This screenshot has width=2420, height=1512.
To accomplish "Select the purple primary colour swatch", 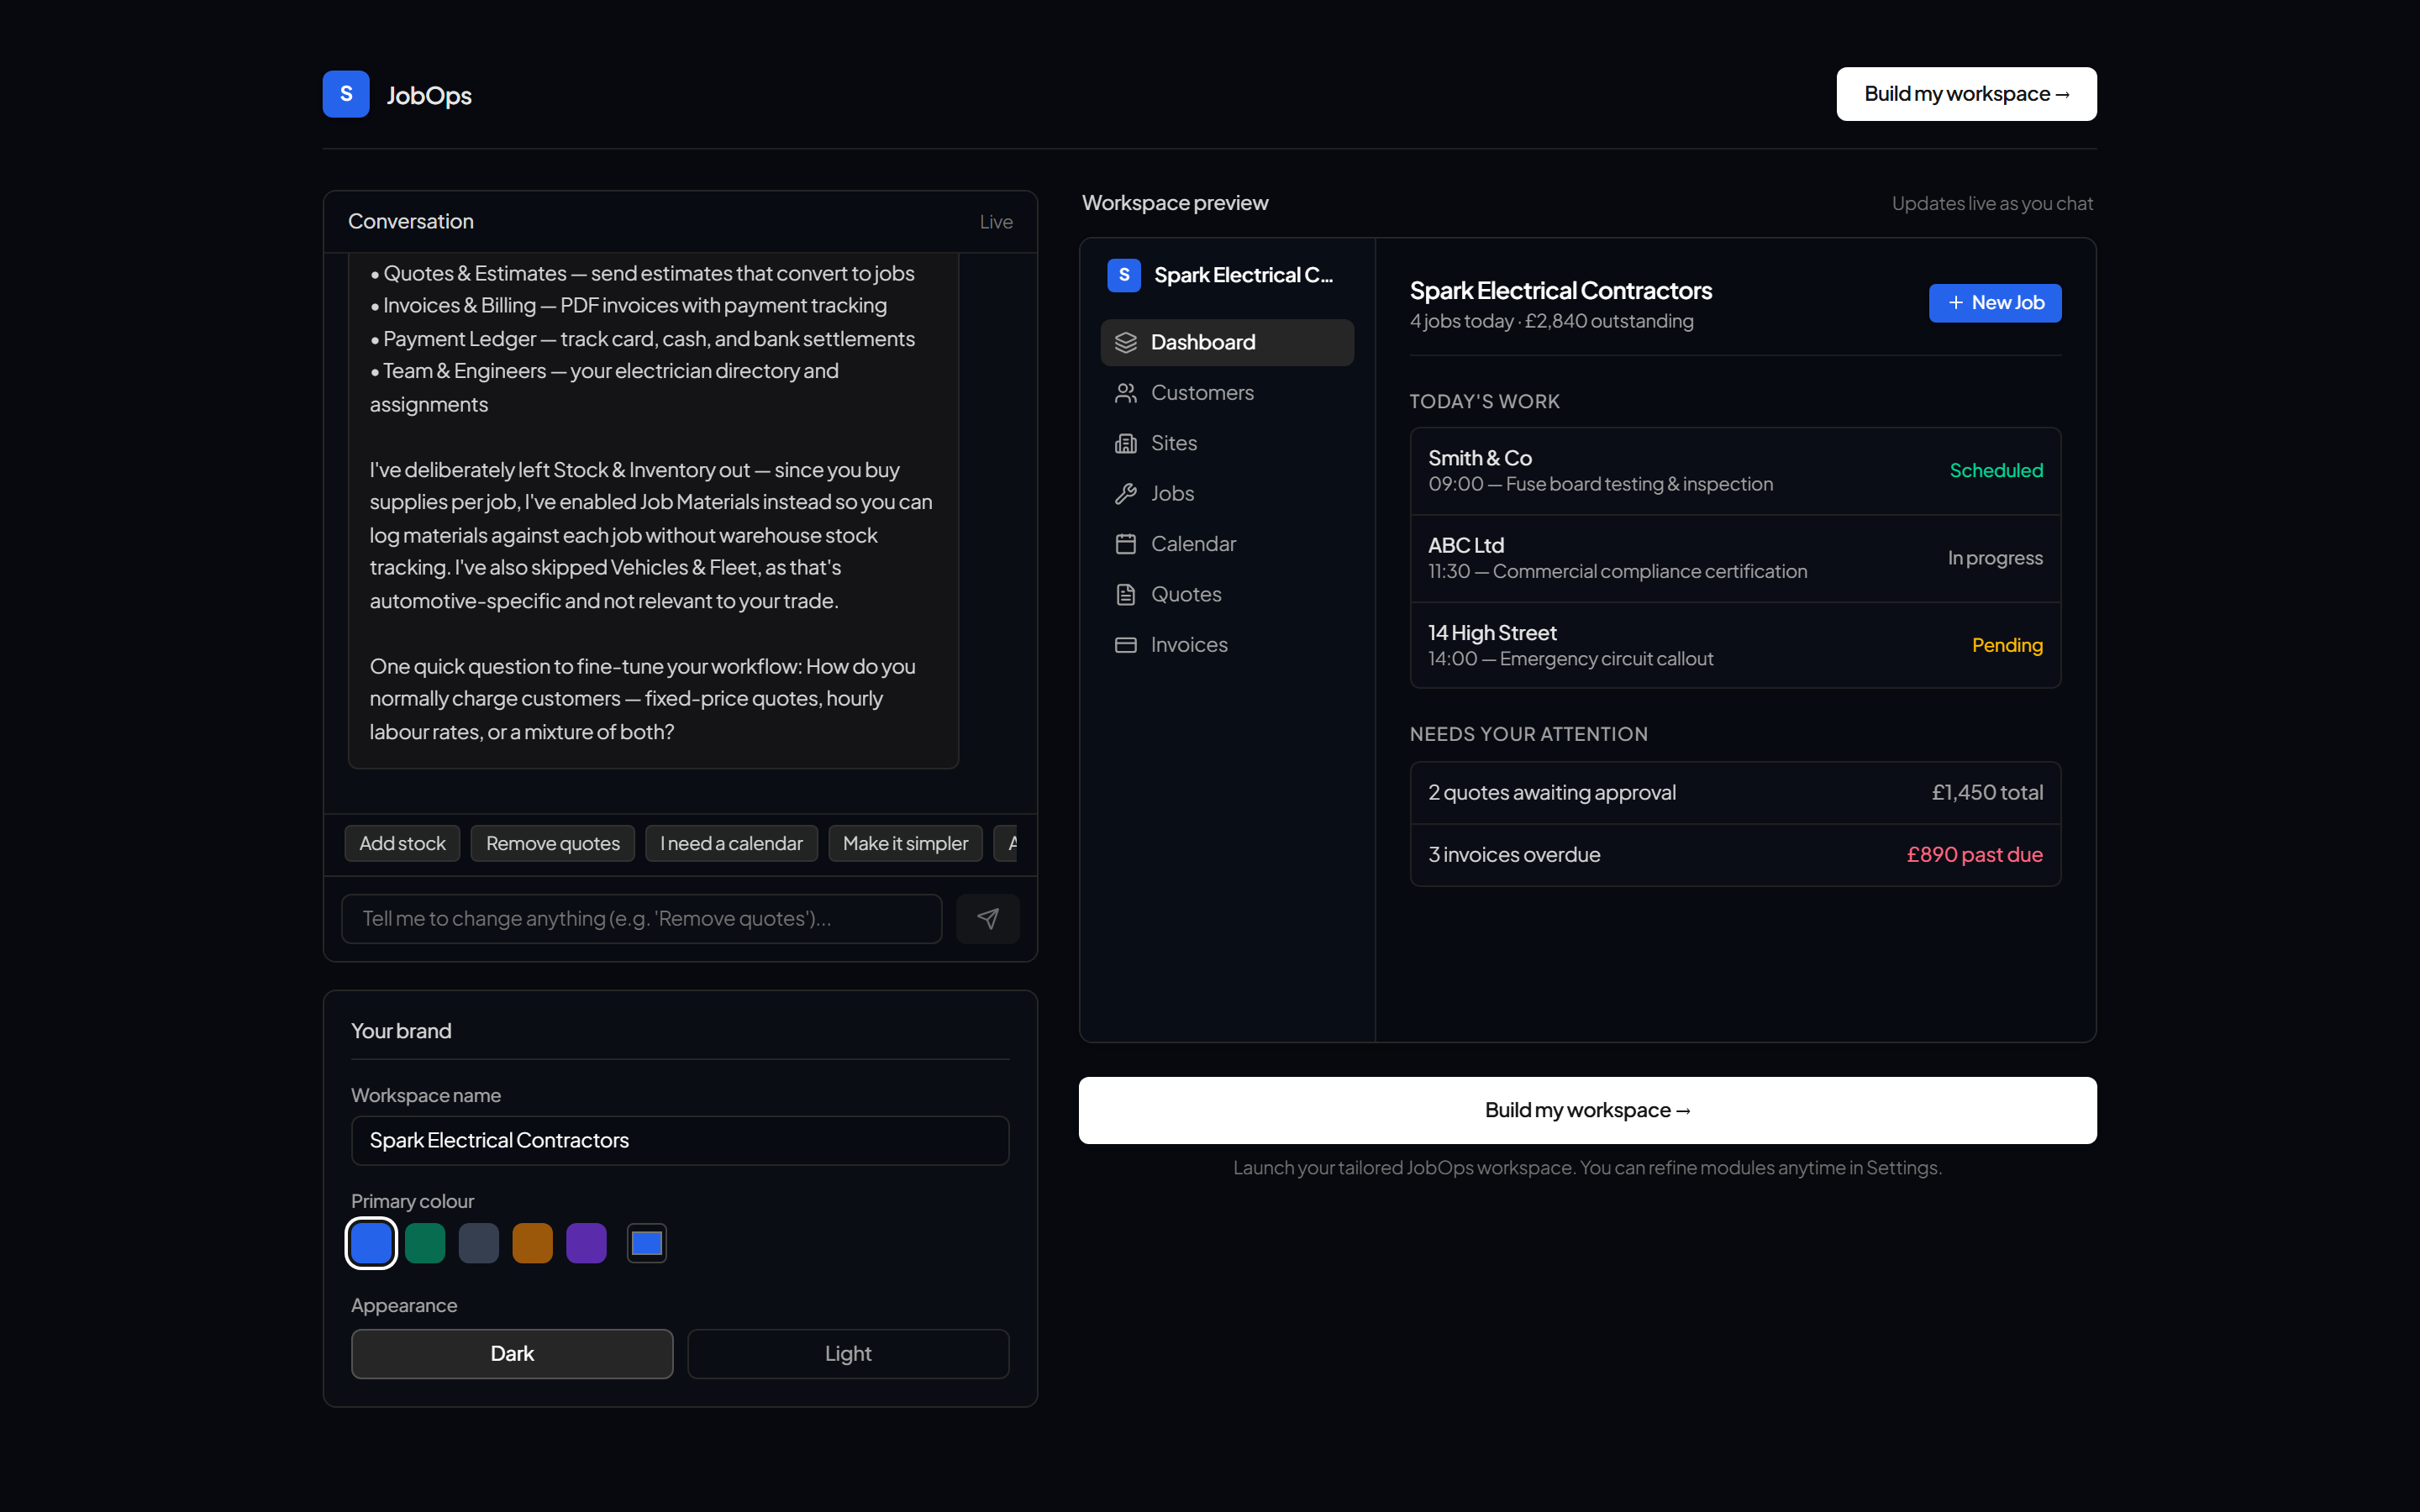I will (x=587, y=1243).
